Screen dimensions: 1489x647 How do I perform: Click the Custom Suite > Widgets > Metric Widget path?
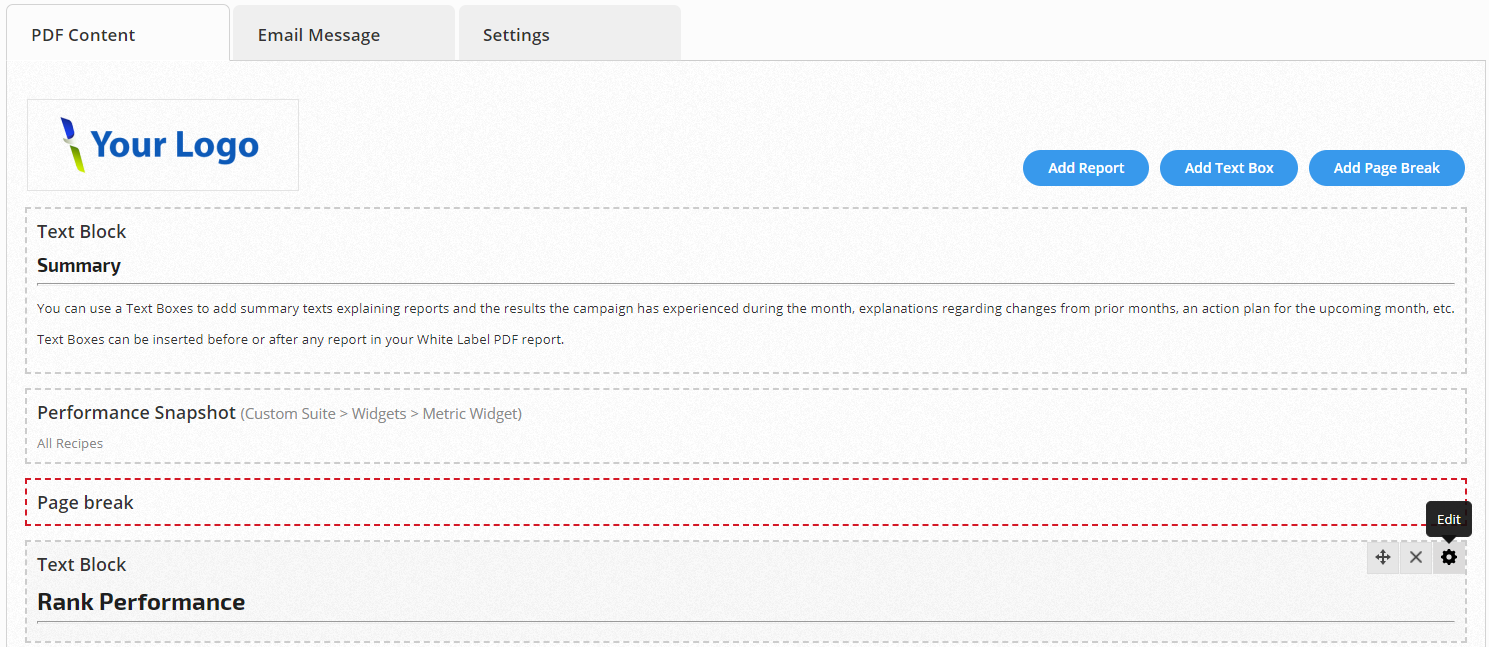tap(381, 414)
